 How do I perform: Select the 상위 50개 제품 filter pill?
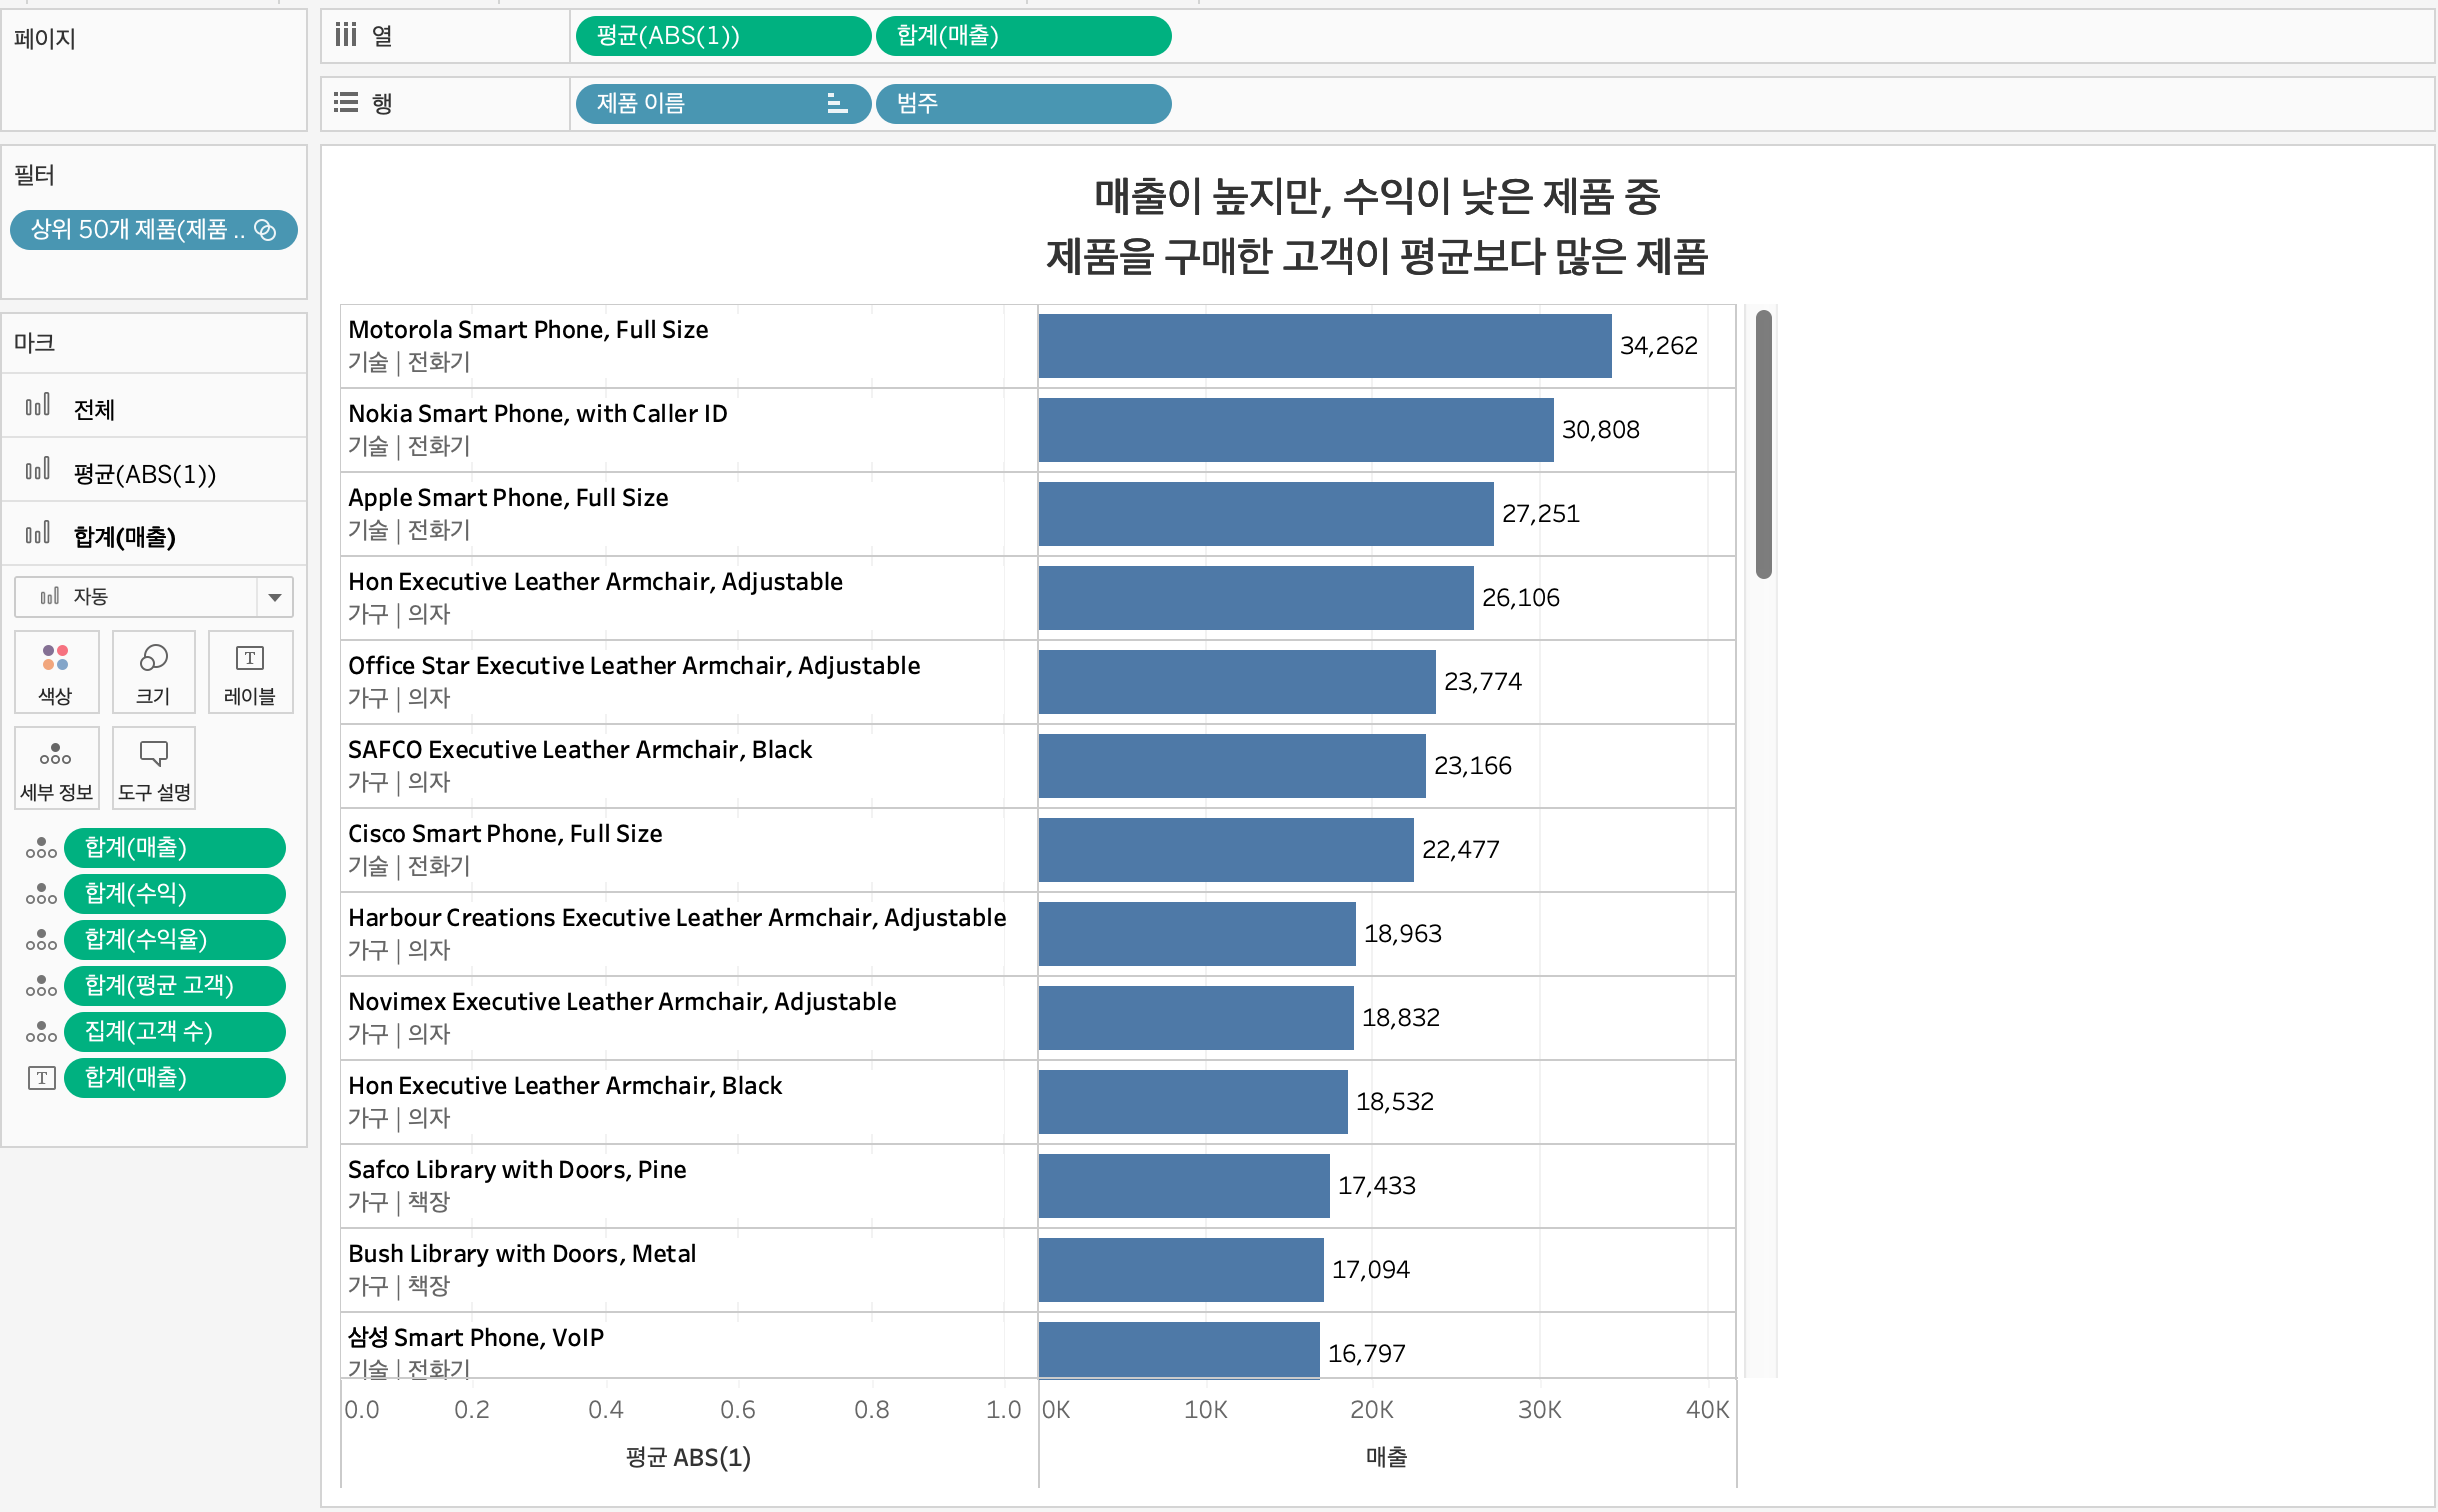(x=153, y=230)
